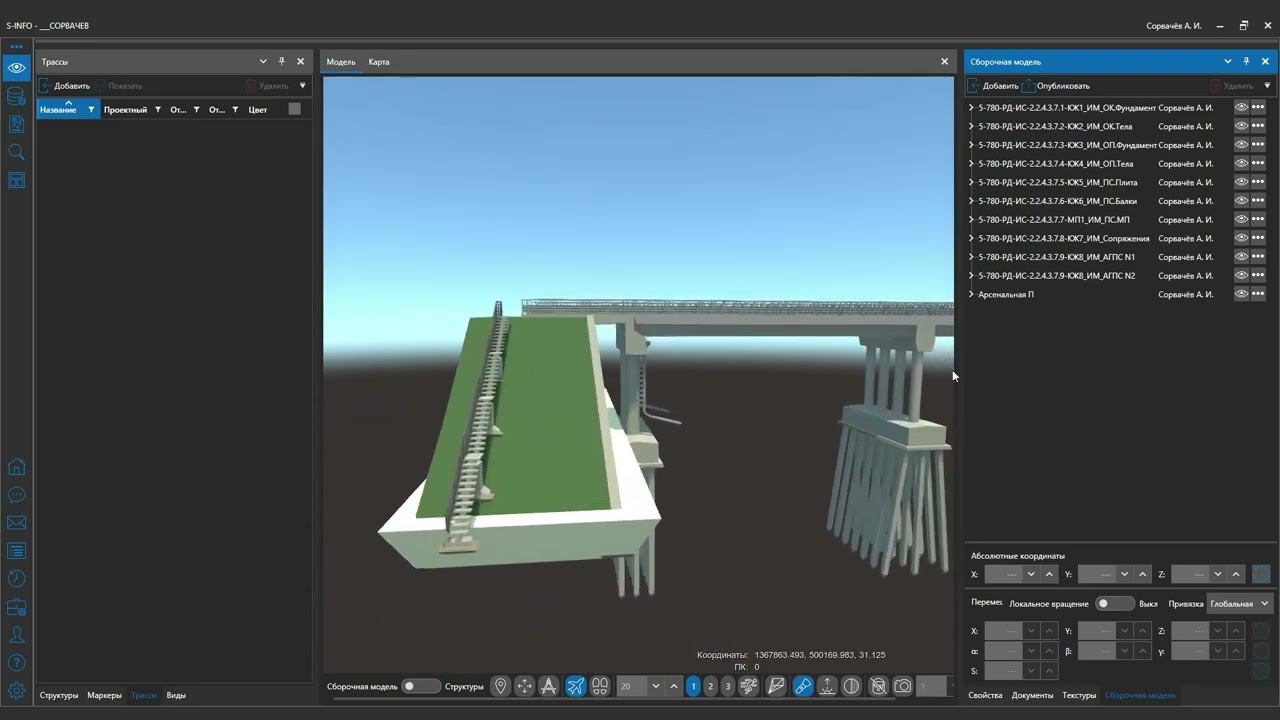The width and height of the screenshot is (1280, 720).
Task: Hide the ЮК2_ИМ_ОК.Тела model with eye icon
Action: 1241,126
